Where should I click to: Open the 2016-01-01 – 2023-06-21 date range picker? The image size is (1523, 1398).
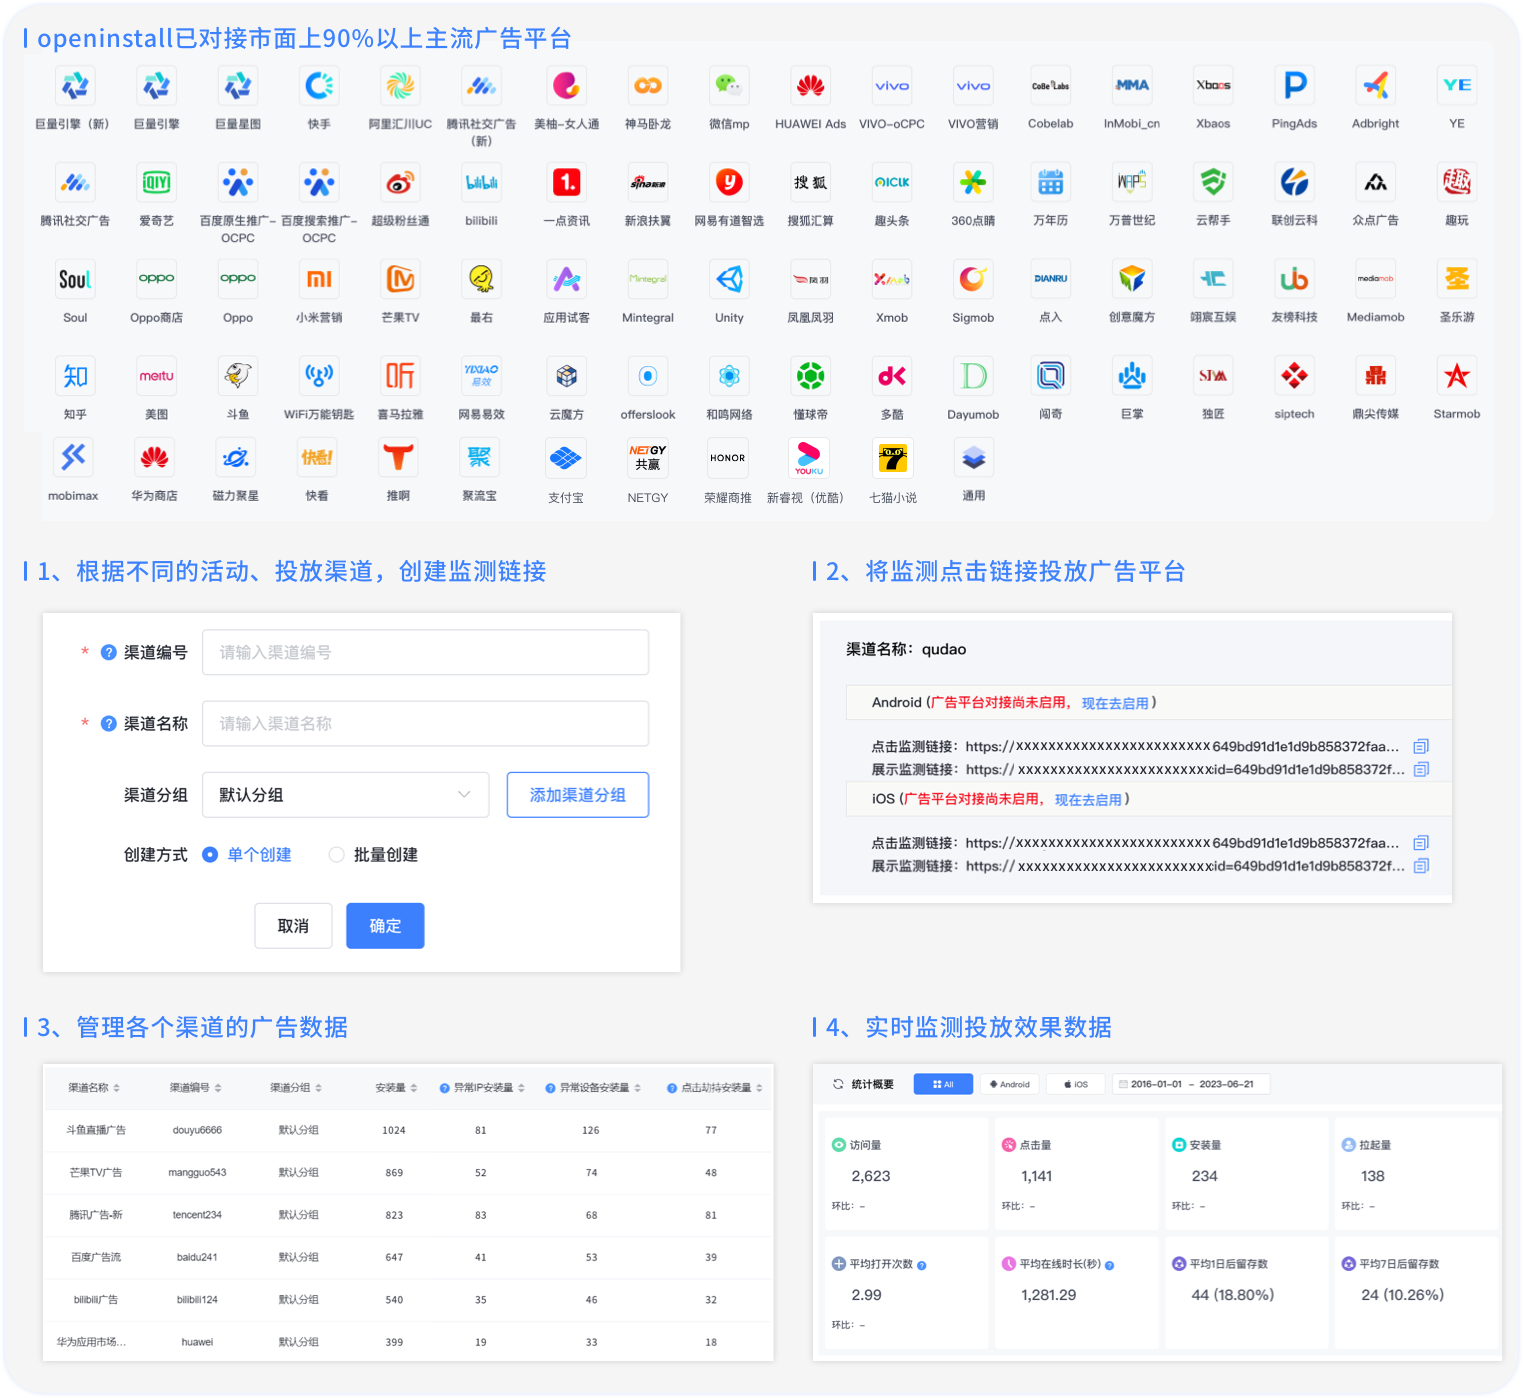point(1190,1084)
